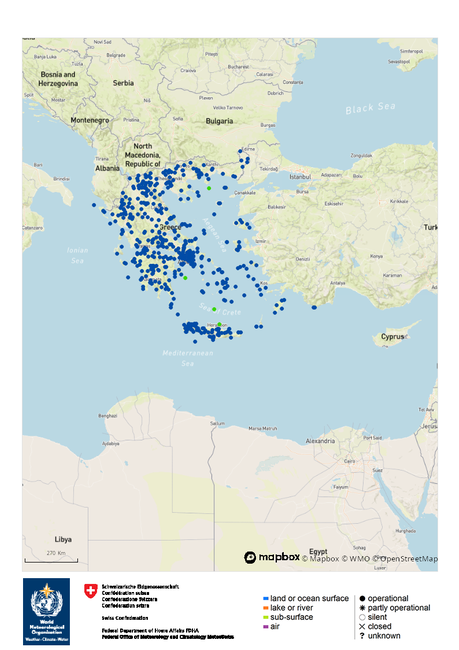Click the Mapbox logo icon
459x650 pixels.
pos(250,557)
